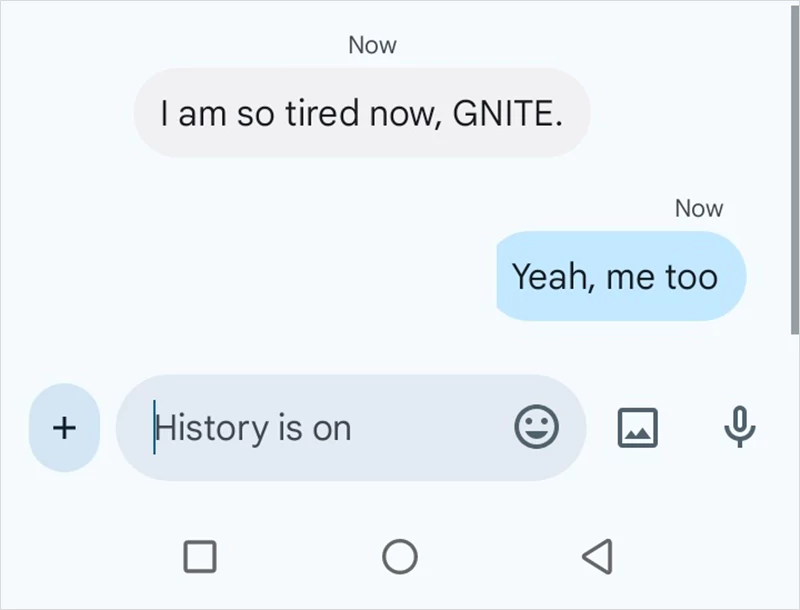
Task: Tap the I am so tired now, GNITE. bubble
Action: (x=362, y=112)
